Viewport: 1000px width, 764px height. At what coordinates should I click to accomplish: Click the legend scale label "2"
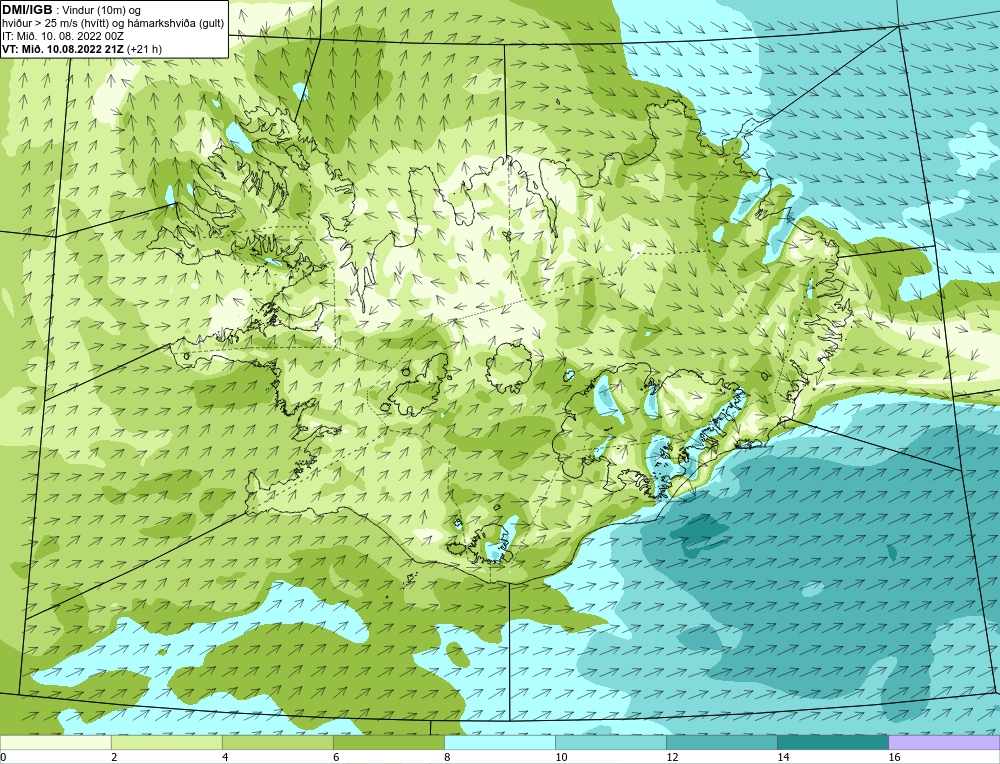tap(114, 757)
